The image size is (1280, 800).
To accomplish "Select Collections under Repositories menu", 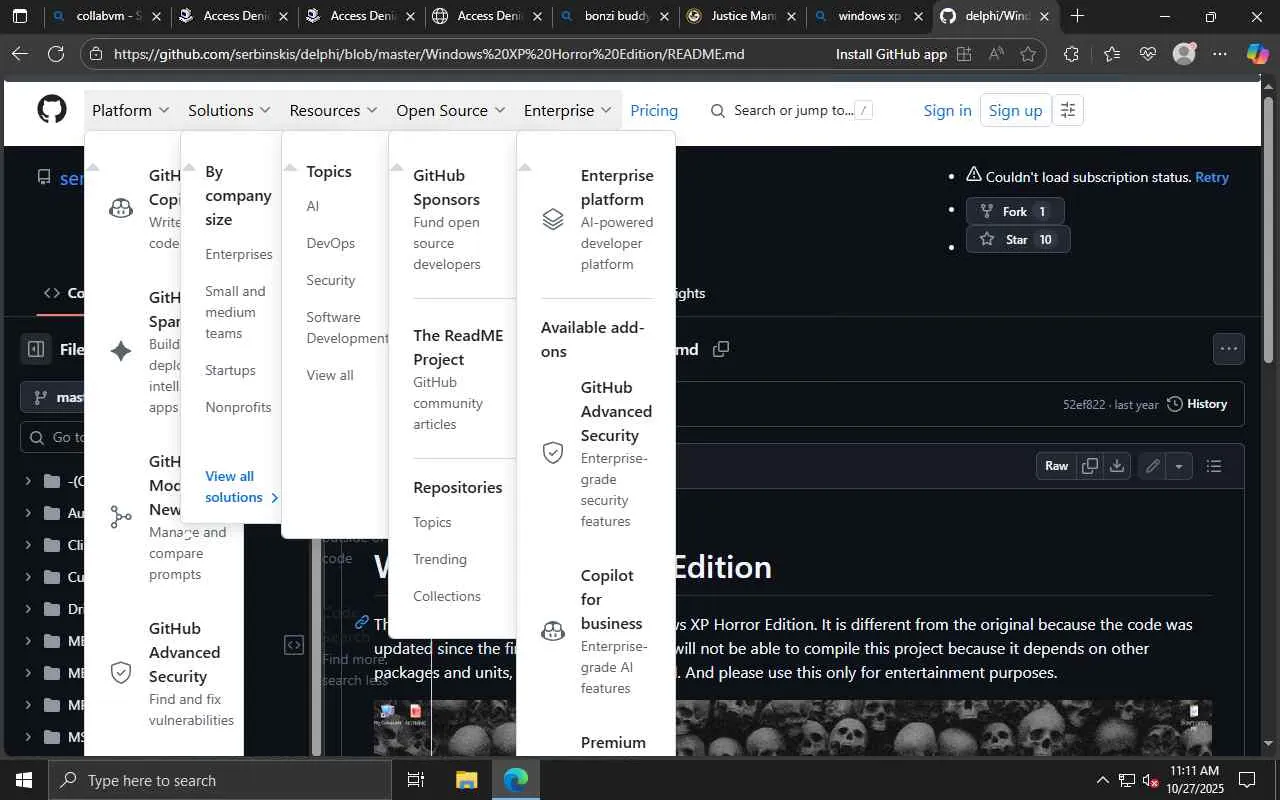I will coord(447,596).
